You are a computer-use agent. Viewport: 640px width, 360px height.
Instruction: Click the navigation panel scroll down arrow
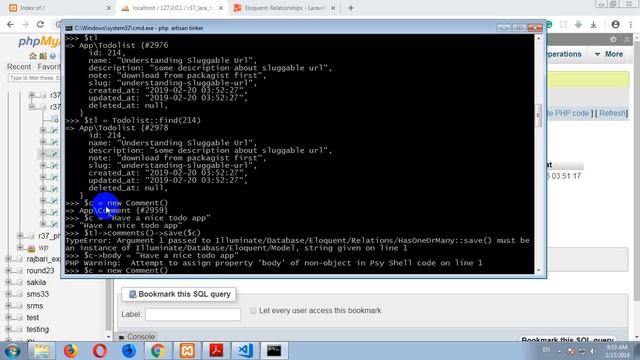(109, 337)
